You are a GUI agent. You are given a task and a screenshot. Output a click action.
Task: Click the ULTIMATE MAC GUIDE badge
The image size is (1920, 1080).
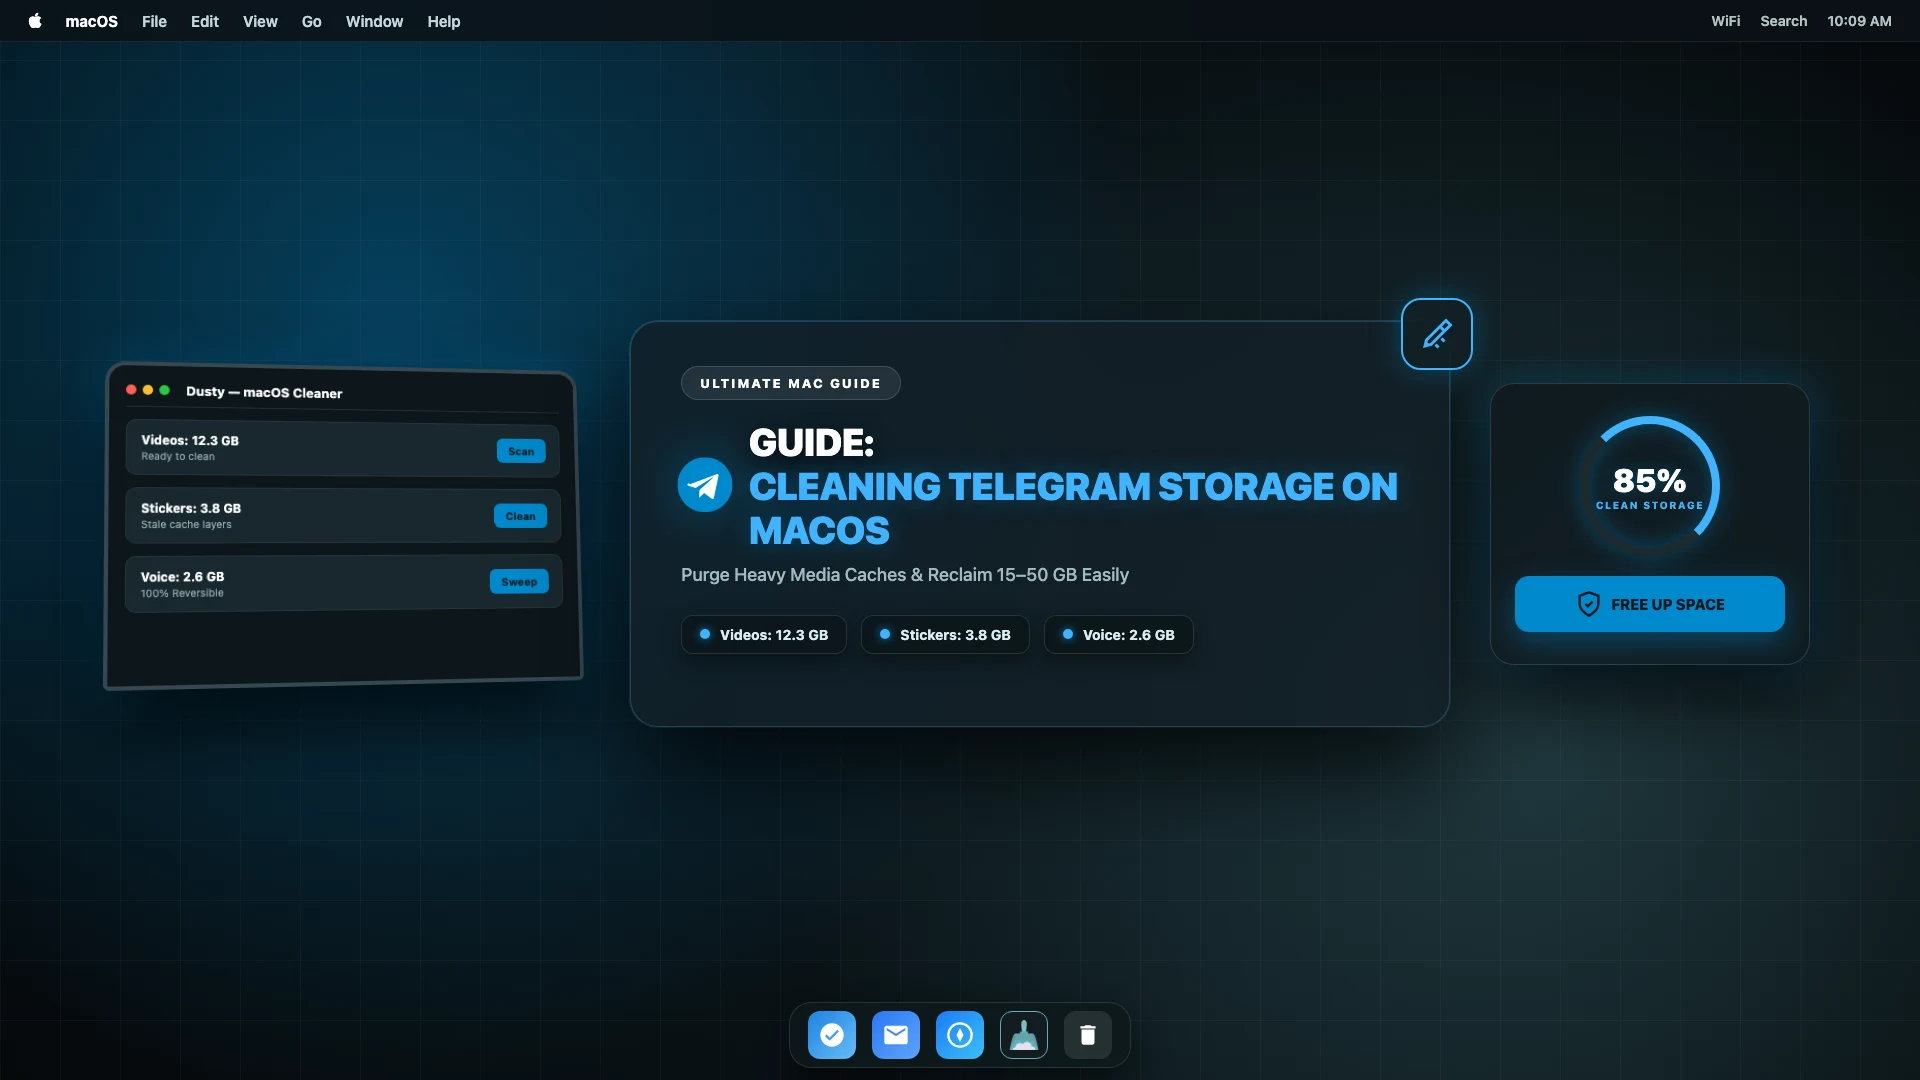click(x=790, y=383)
